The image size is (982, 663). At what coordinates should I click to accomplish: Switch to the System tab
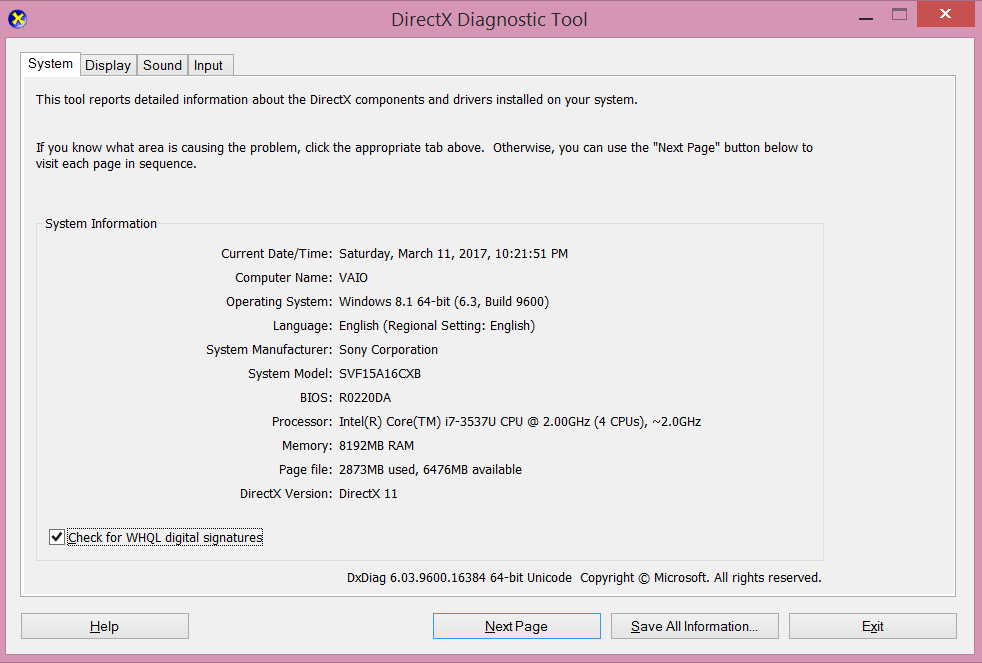pyautogui.click(x=50, y=64)
